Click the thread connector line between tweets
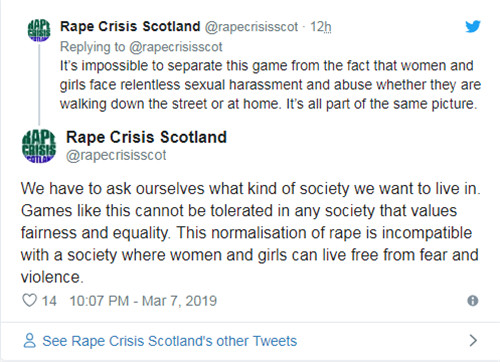This screenshot has height=362, width=500. click(39, 85)
